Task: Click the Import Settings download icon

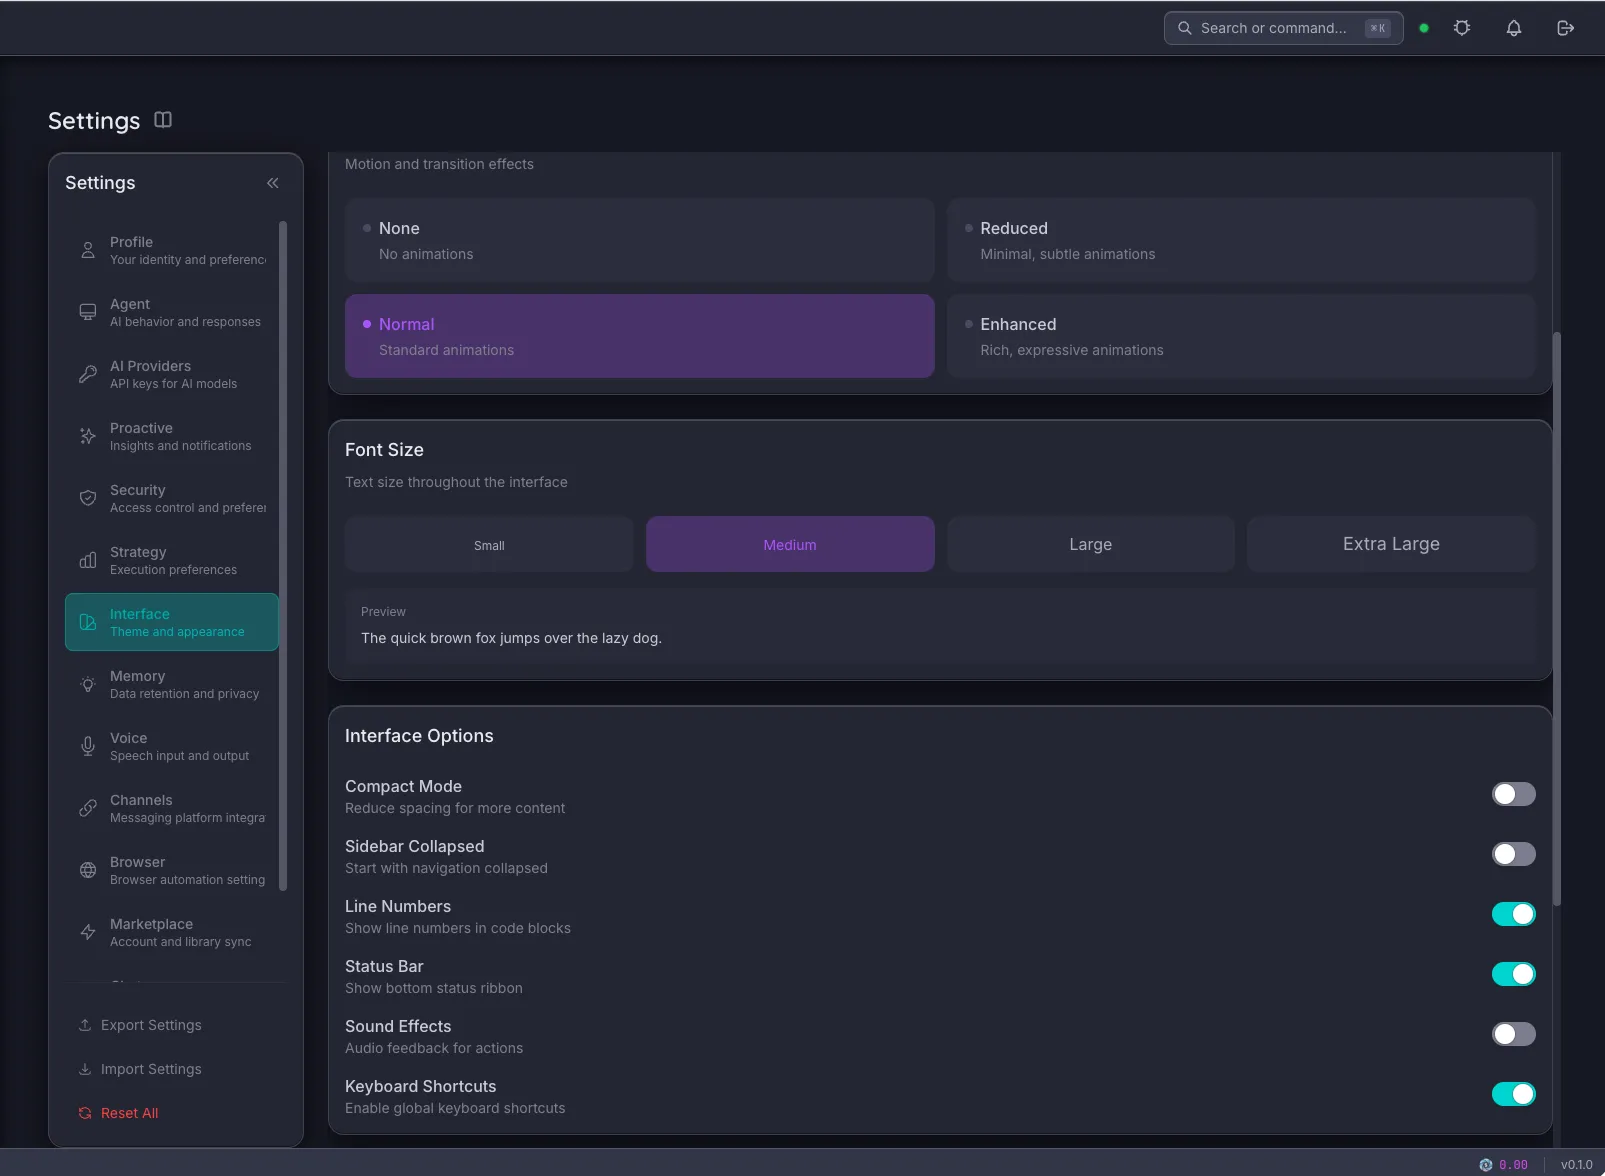Action: click(85, 1069)
